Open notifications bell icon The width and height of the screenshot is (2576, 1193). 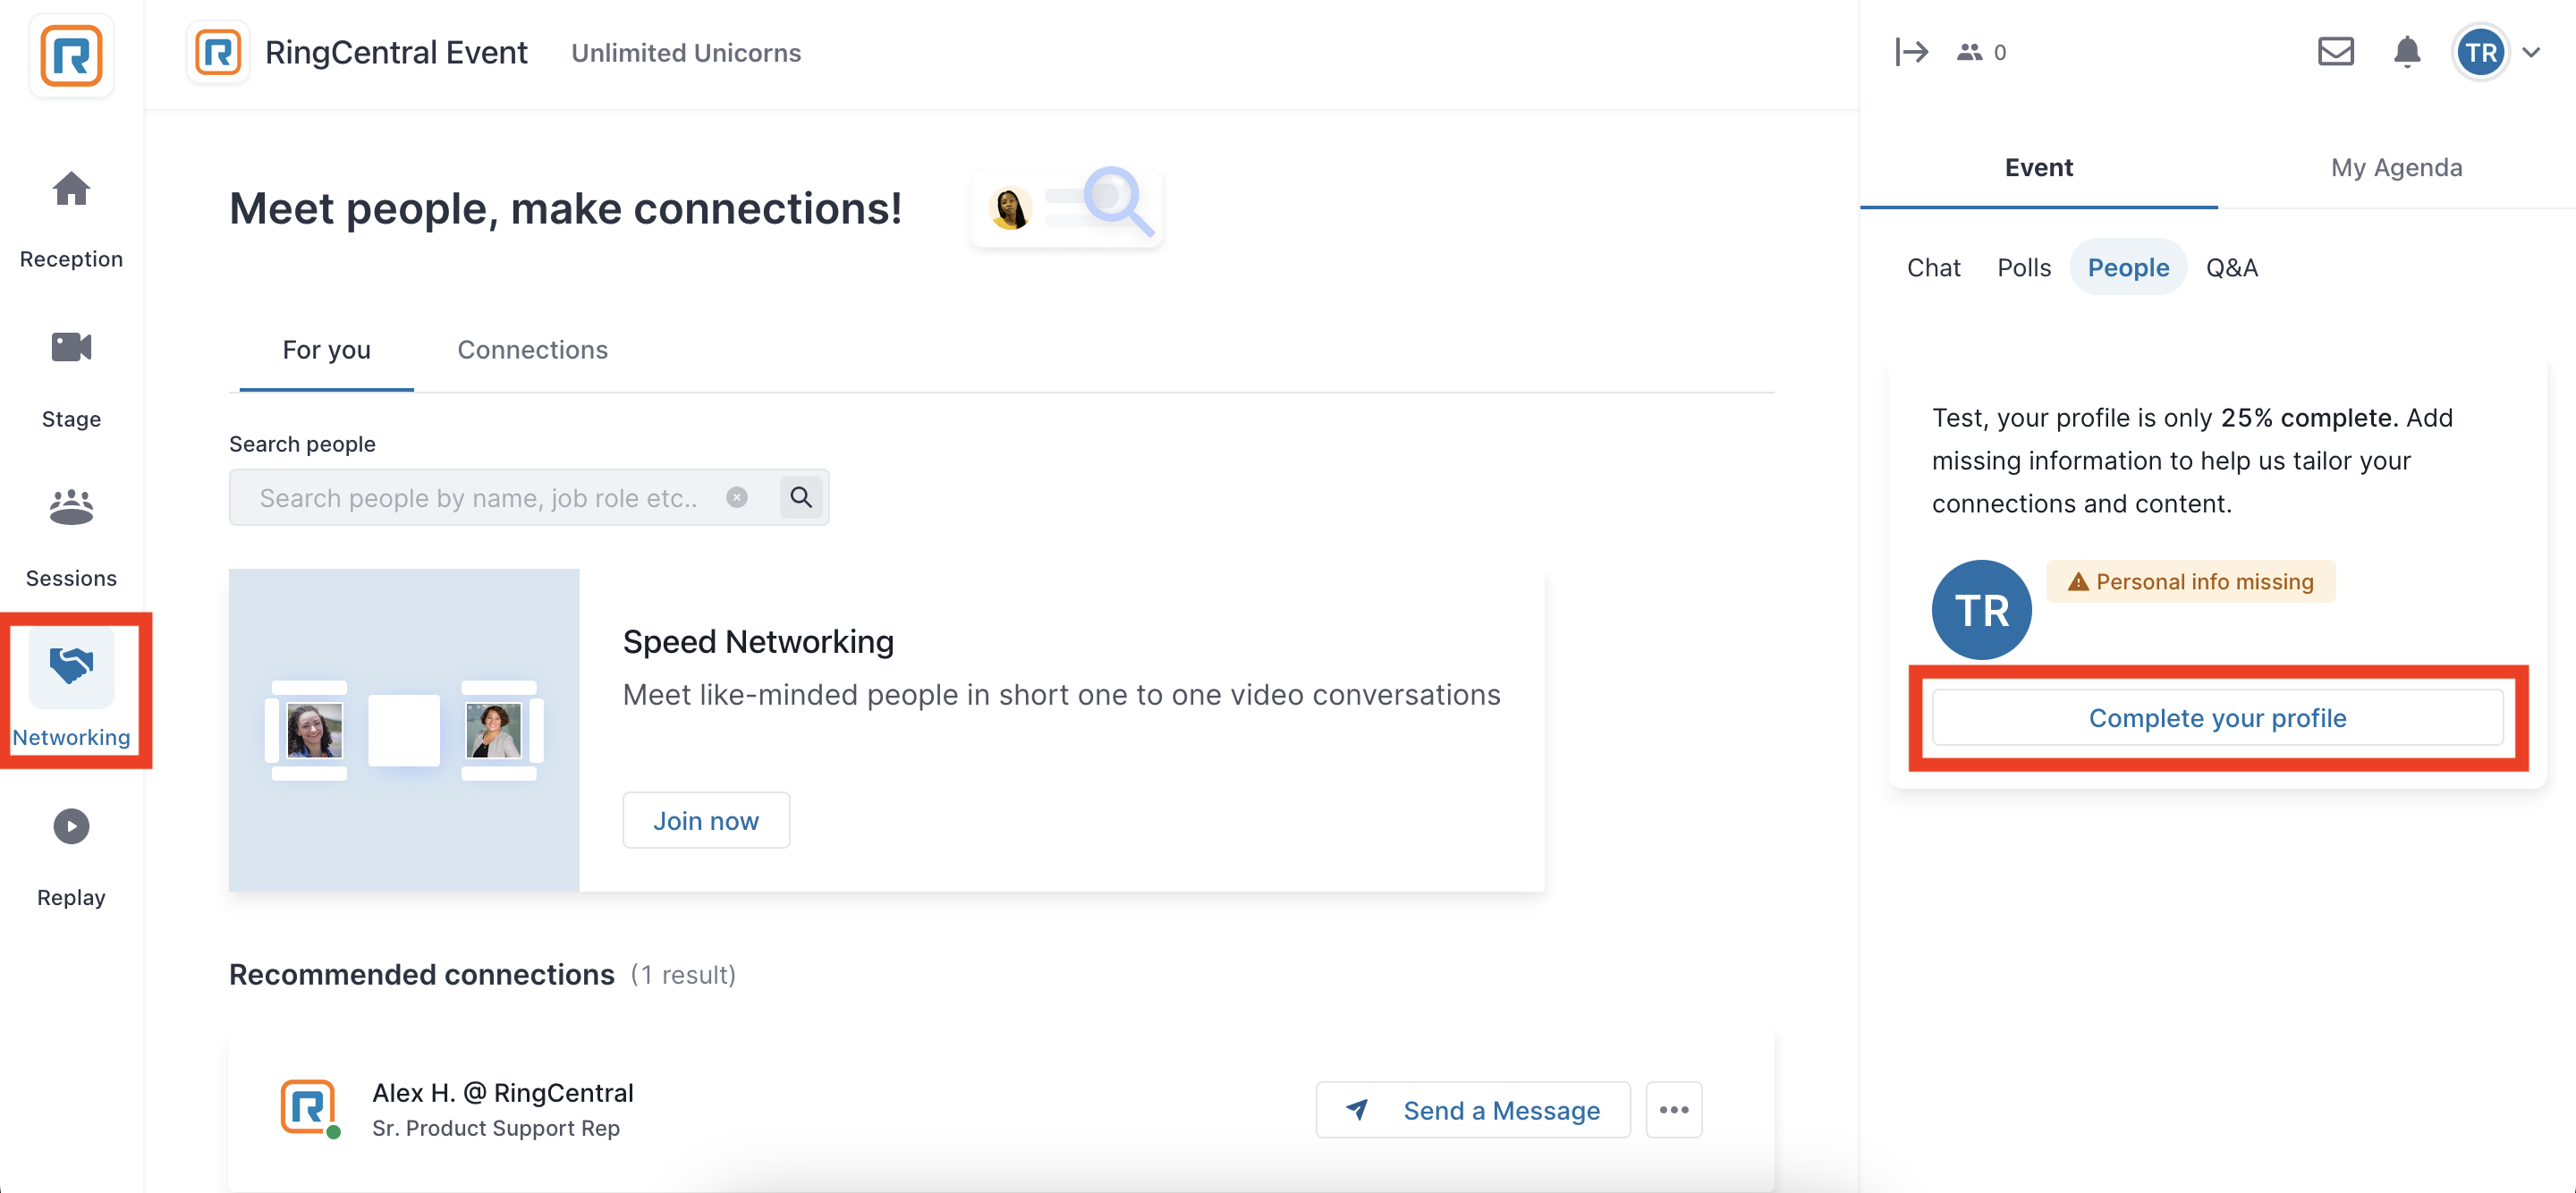[x=2407, y=52]
